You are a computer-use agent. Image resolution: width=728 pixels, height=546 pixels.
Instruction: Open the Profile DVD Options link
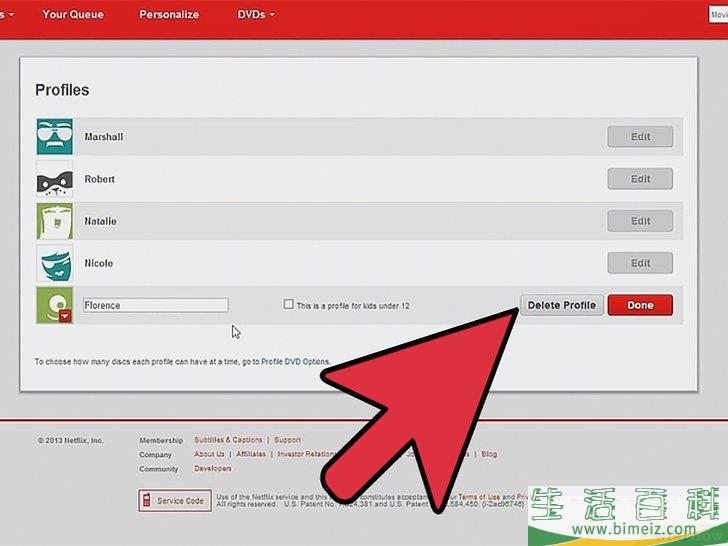pyautogui.click(x=295, y=361)
